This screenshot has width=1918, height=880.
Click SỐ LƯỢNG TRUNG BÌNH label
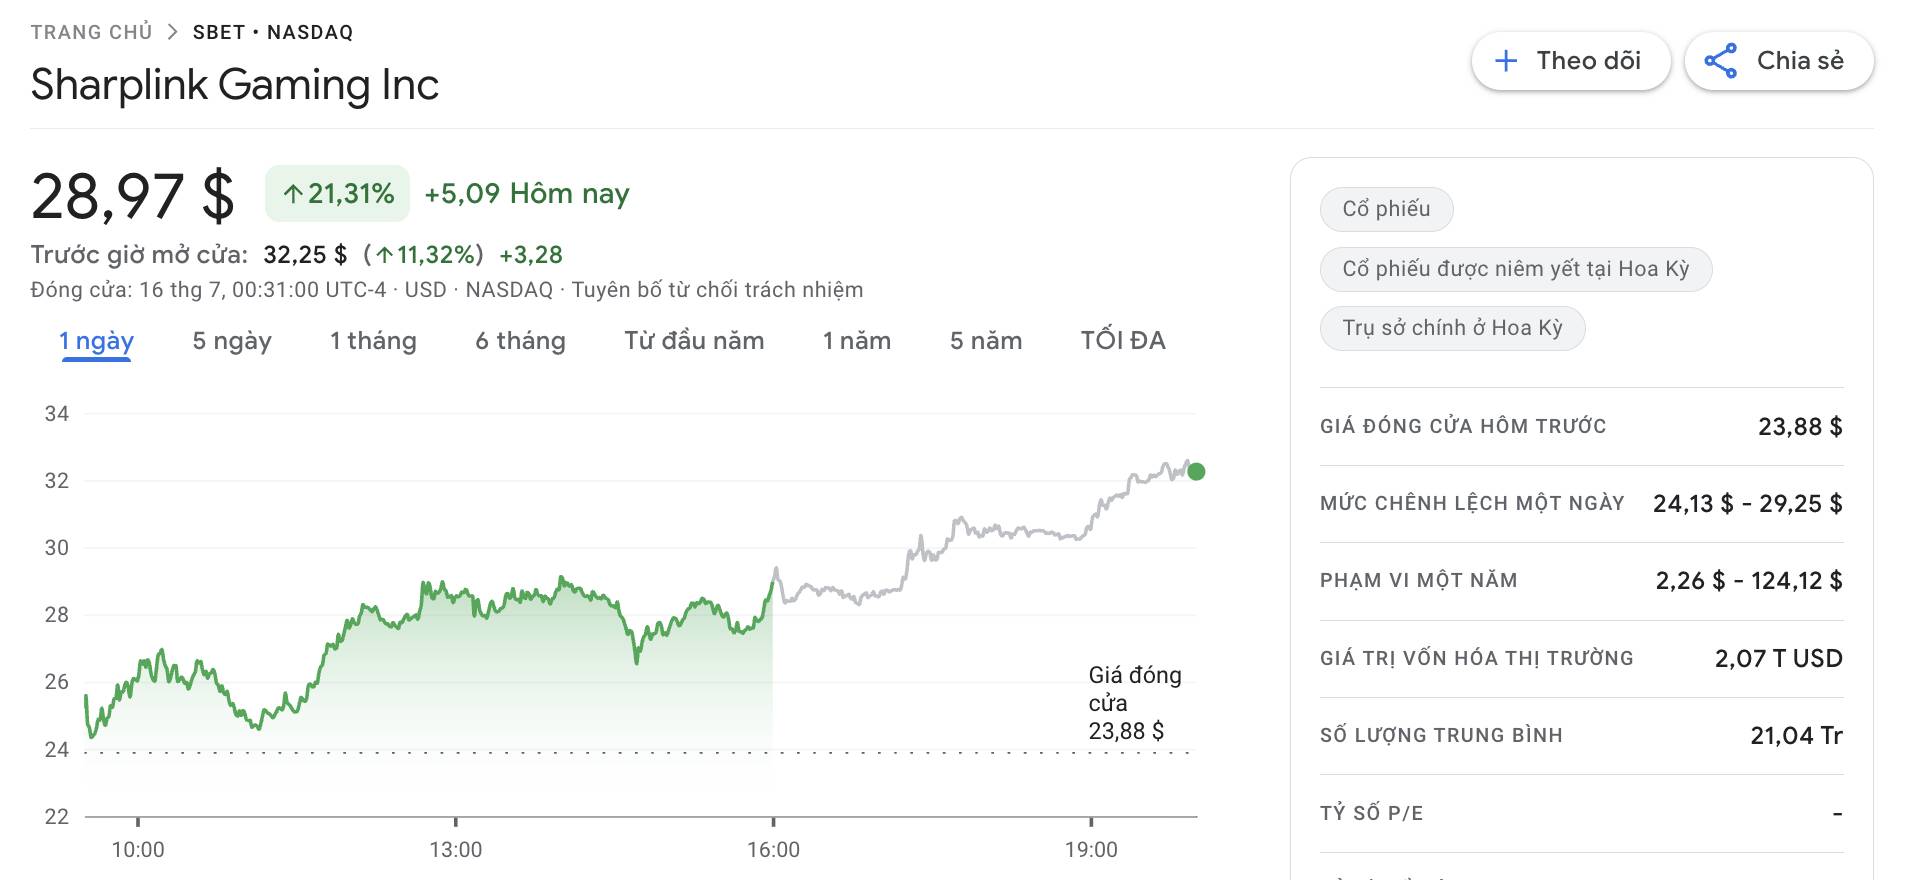pos(1441,735)
